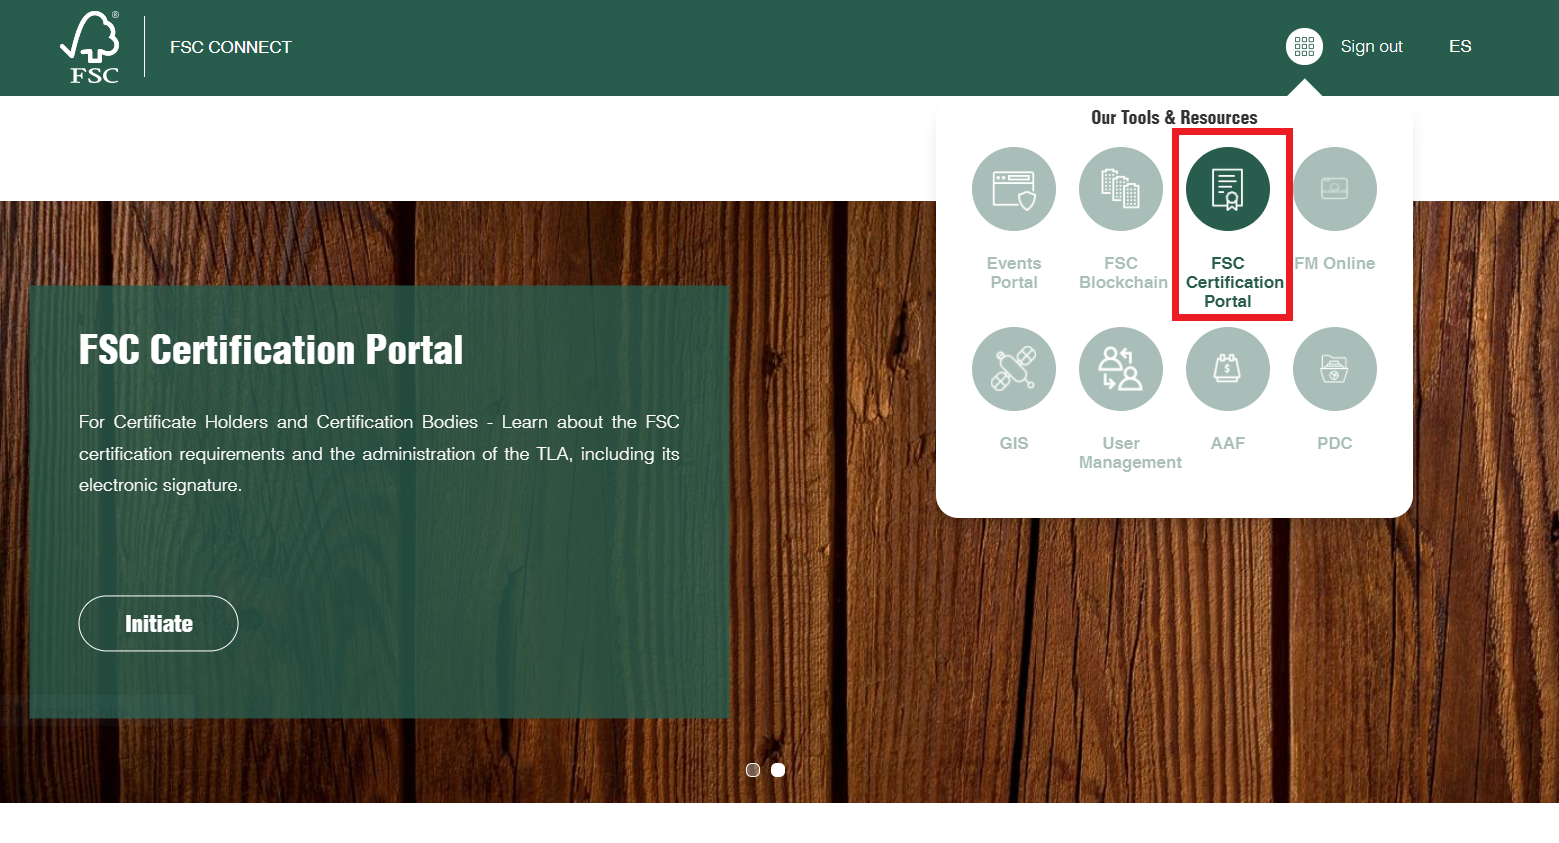This screenshot has height=843, width=1559.
Task: Click the FSC Certification Portal banner heading
Action: click(x=271, y=350)
